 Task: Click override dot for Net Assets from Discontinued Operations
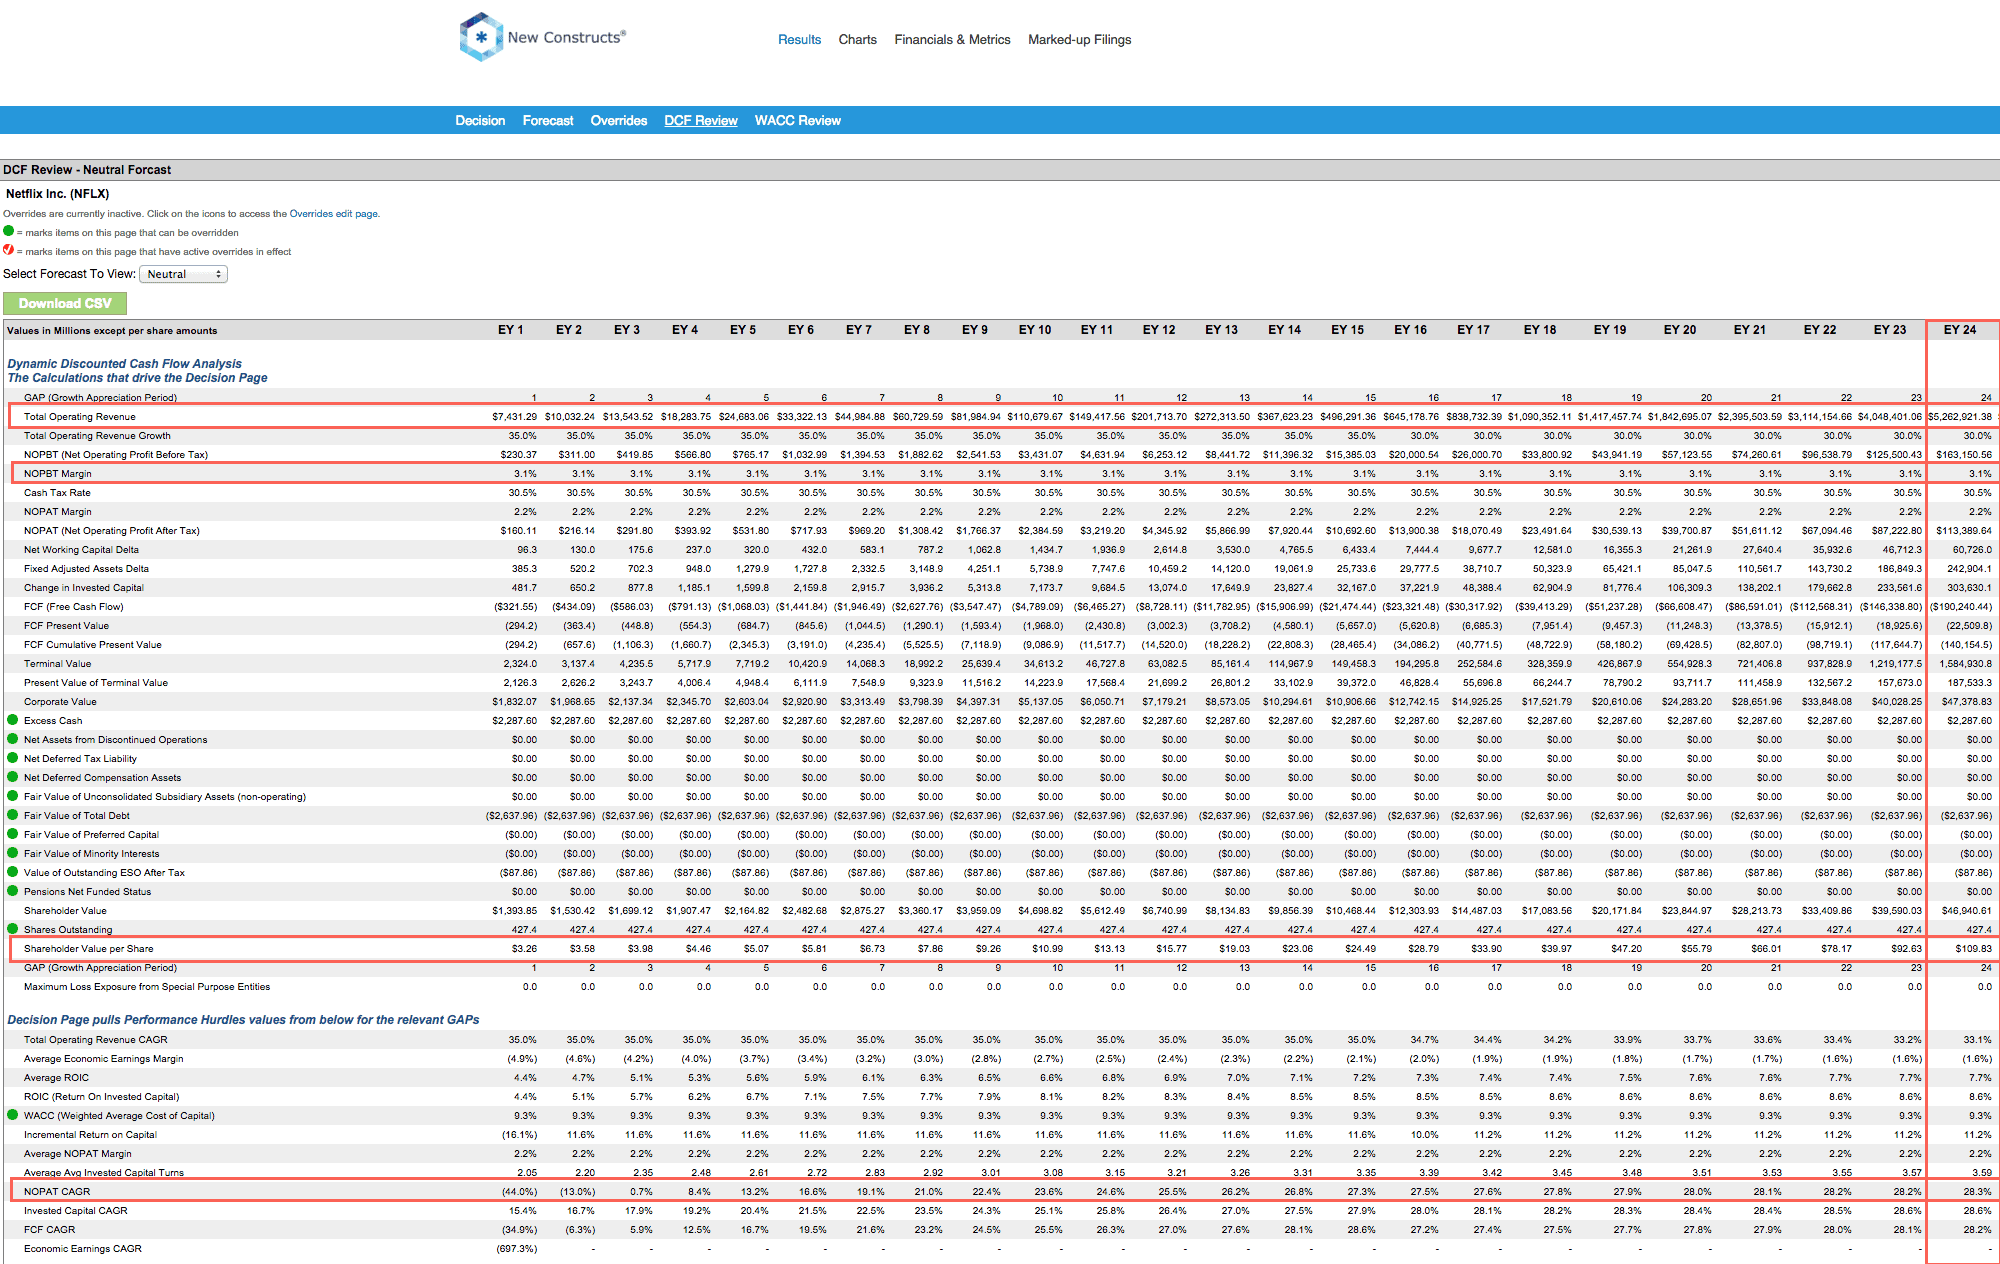click(13, 739)
